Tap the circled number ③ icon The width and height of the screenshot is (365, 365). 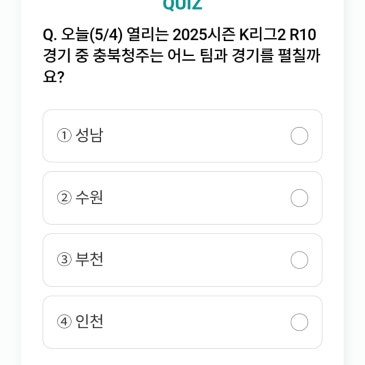click(64, 260)
